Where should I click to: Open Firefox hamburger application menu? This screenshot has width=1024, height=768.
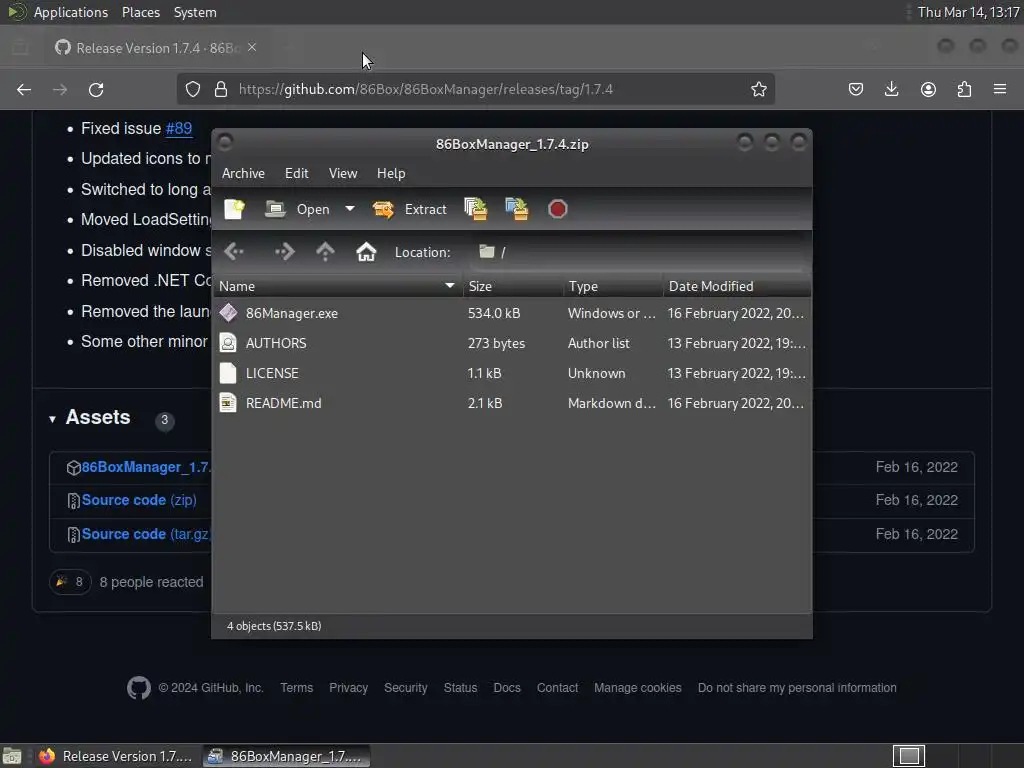(x=1000, y=89)
